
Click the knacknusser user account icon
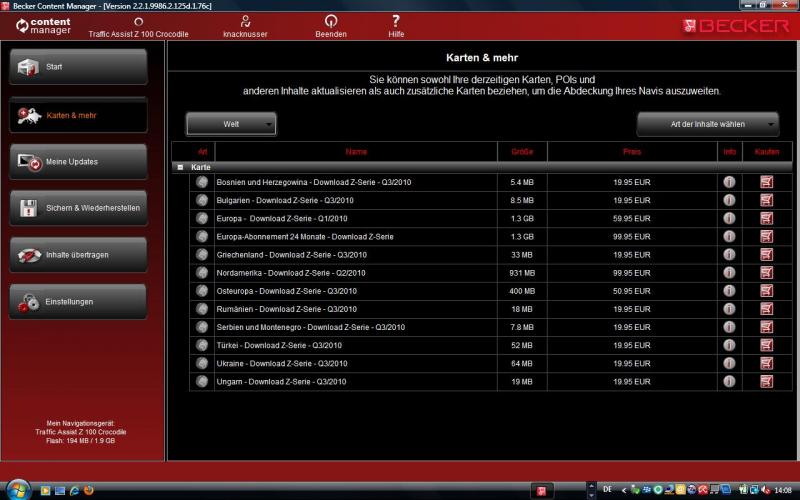245,21
